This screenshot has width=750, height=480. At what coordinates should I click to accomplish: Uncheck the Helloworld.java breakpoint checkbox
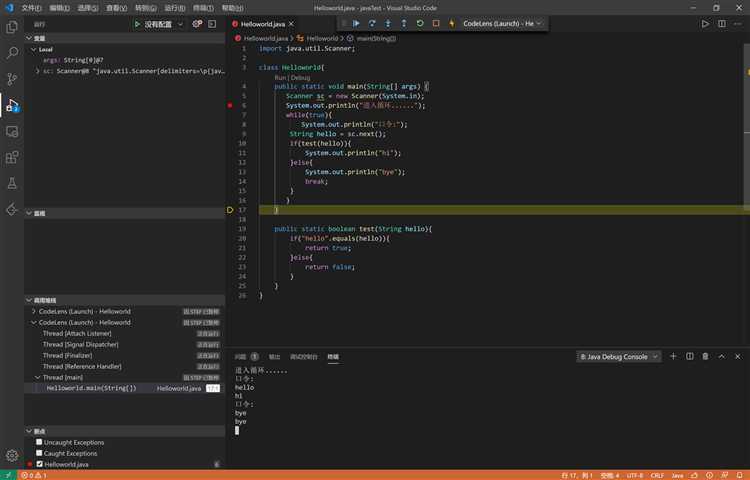coord(39,464)
